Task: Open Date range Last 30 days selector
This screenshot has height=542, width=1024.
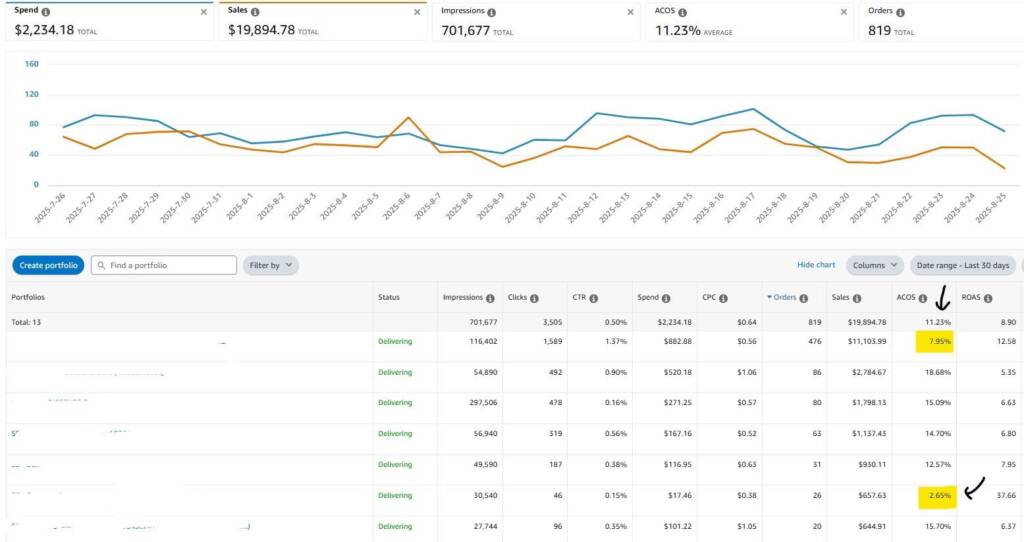Action: [x=963, y=265]
